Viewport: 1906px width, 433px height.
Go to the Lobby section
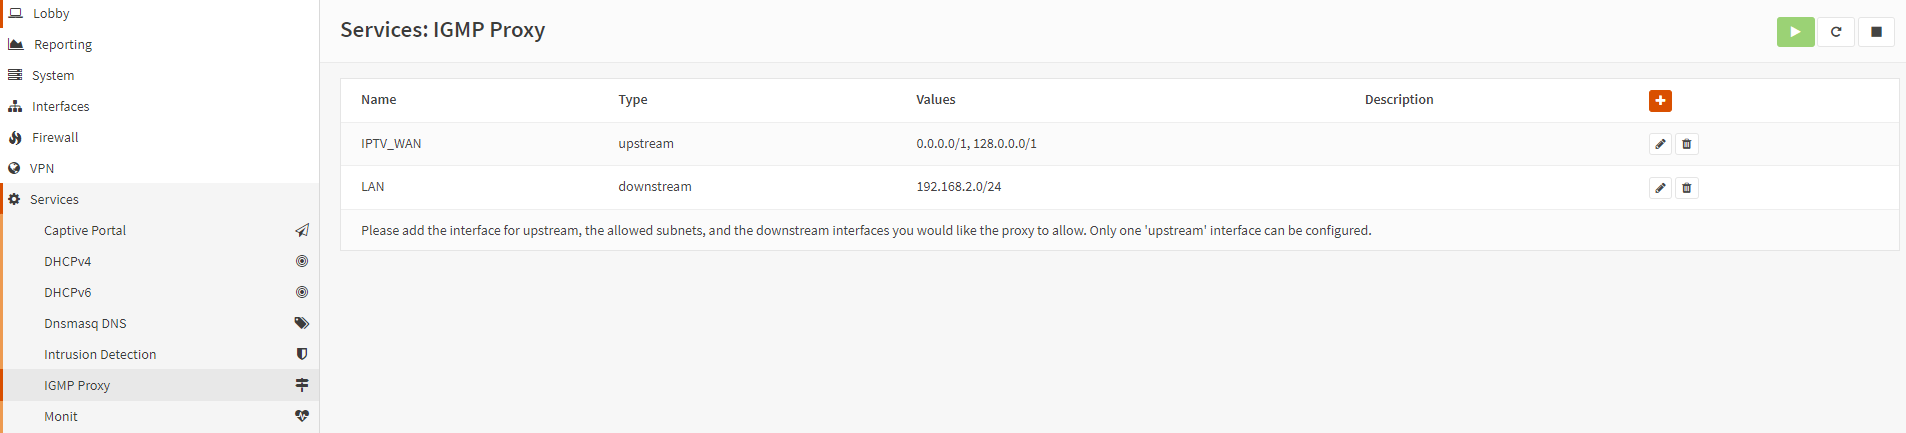(160, 13)
